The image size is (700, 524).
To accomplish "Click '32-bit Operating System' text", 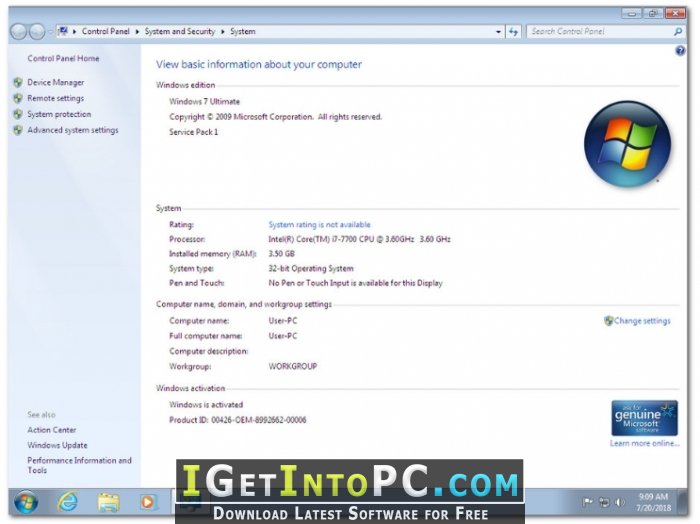I will [x=311, y=268].
